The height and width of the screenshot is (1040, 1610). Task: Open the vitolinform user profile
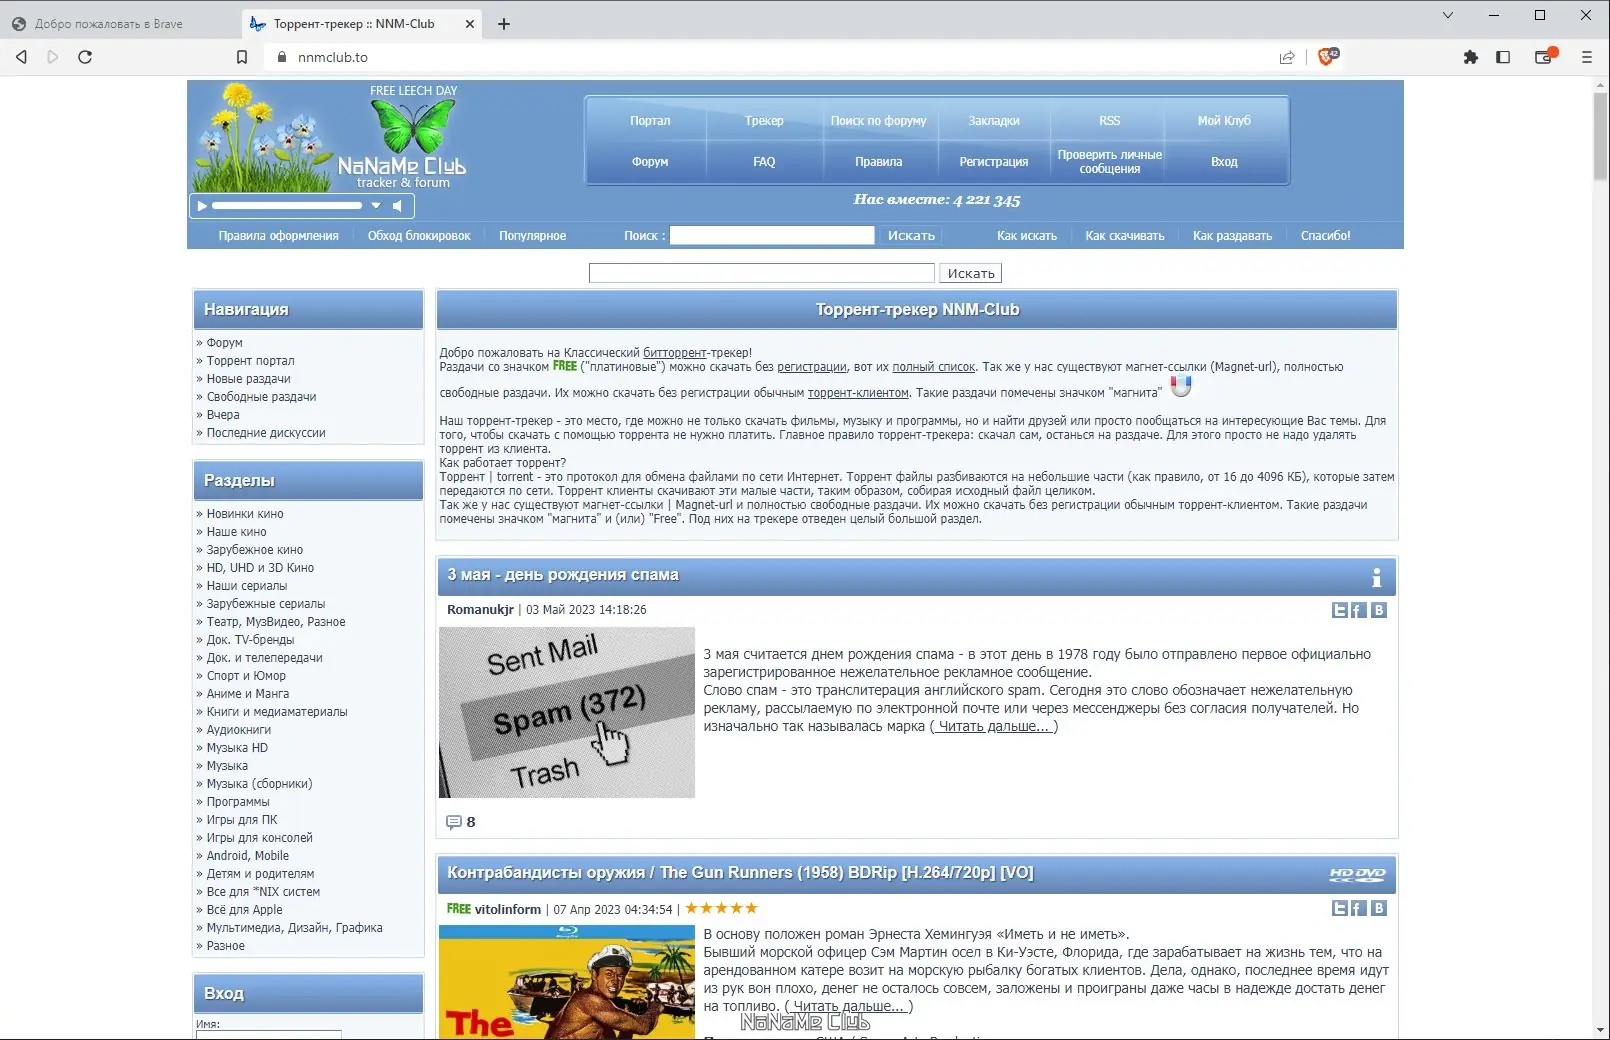coord(507,910)
